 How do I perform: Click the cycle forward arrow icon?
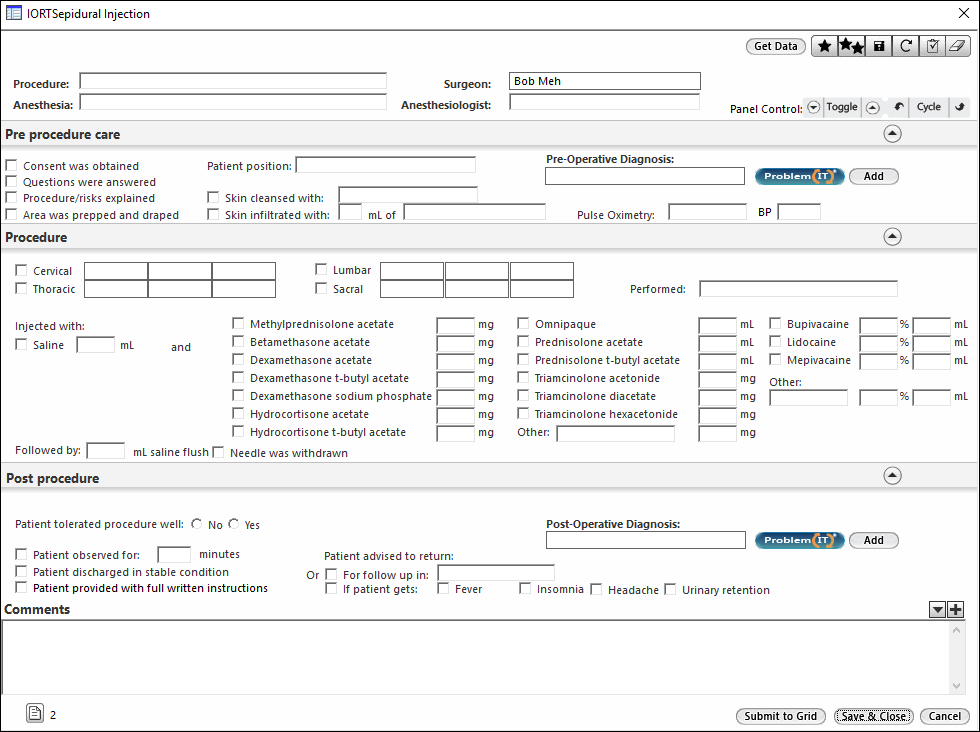tap(959, 107)
